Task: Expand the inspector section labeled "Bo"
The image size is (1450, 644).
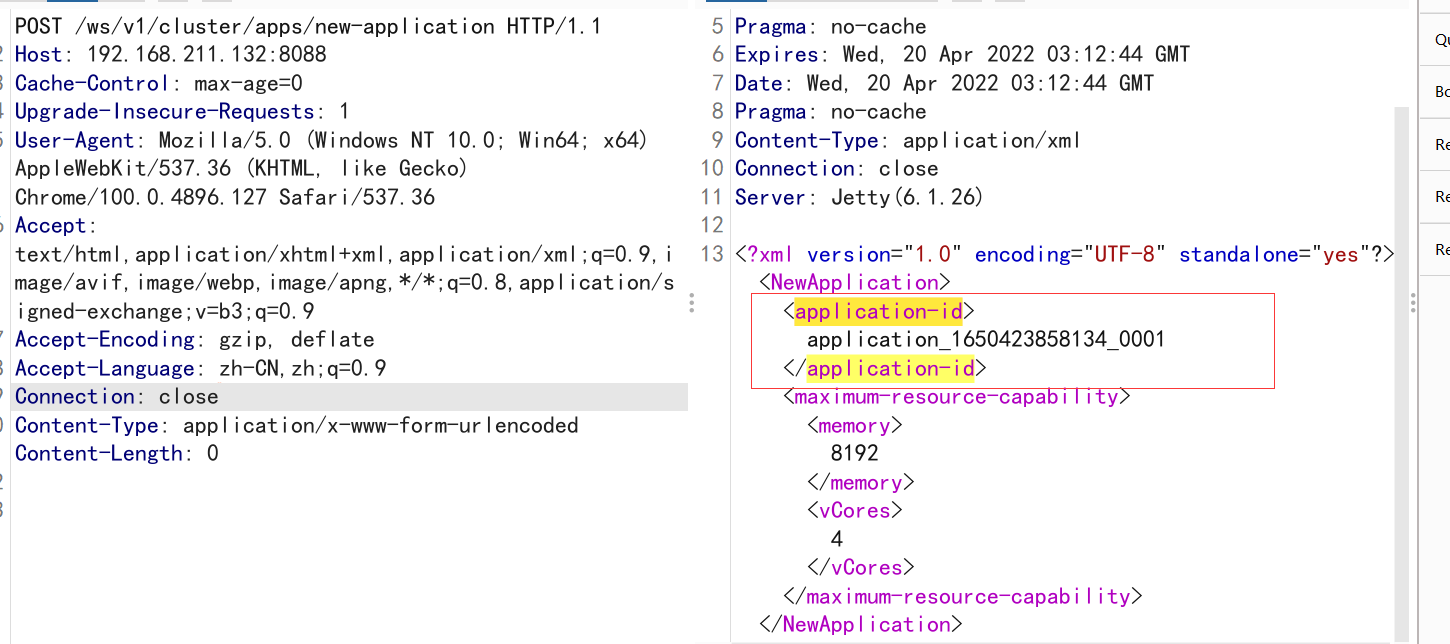Action: point(1442,92)
